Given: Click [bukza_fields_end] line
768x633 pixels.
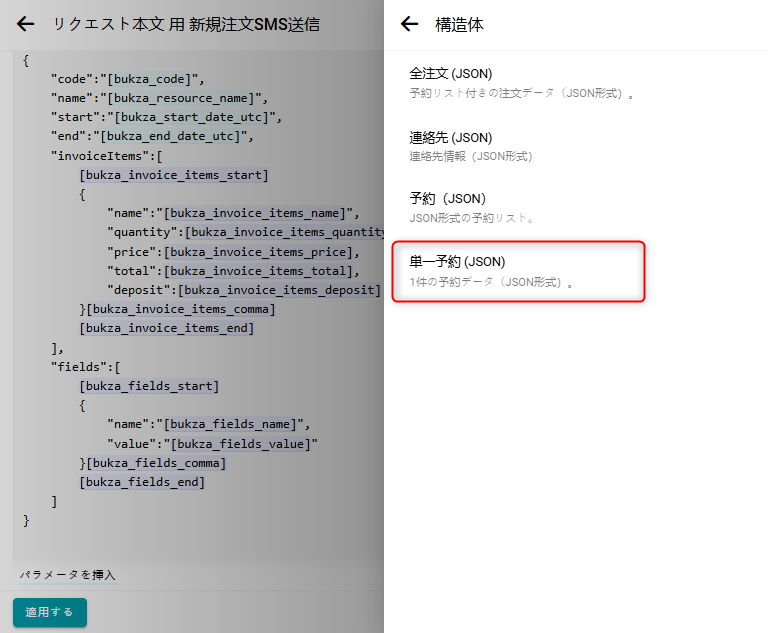Looking at the screenshot, I should tap(142, 482).
